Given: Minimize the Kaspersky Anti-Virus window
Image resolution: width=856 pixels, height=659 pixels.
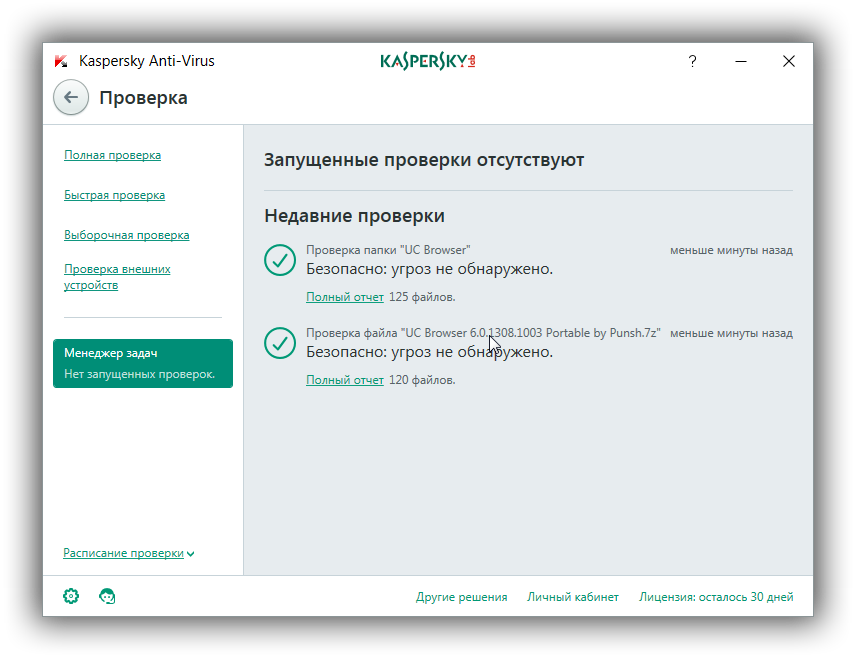Looking at the screenshot, I should coord(741,61).
